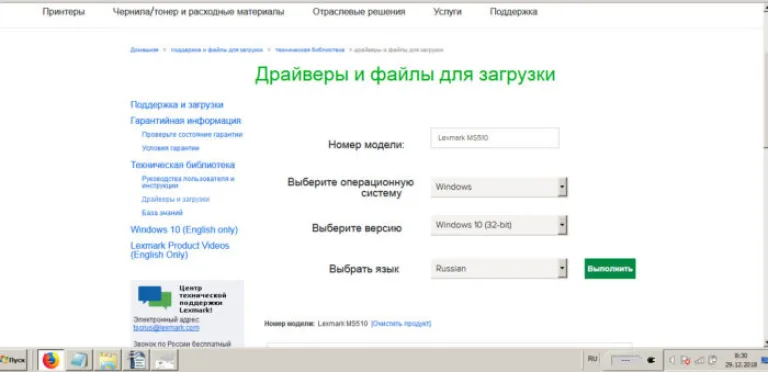Open Проверьте состояние гарантии link
This screenshot has width=768, height=372.
tap(192, 134)
